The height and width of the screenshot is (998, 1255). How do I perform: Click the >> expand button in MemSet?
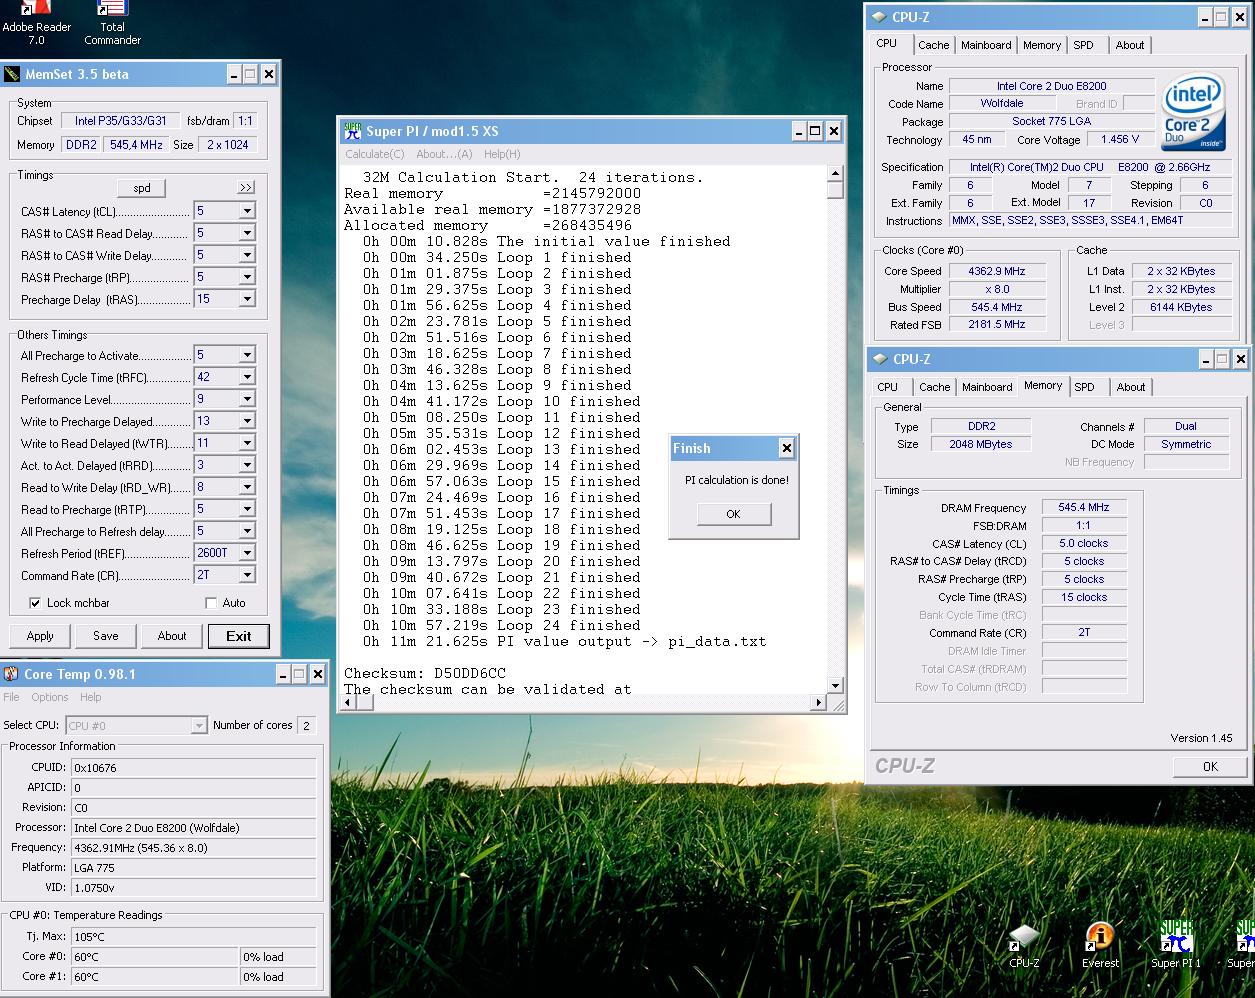[x=246, y=188]
